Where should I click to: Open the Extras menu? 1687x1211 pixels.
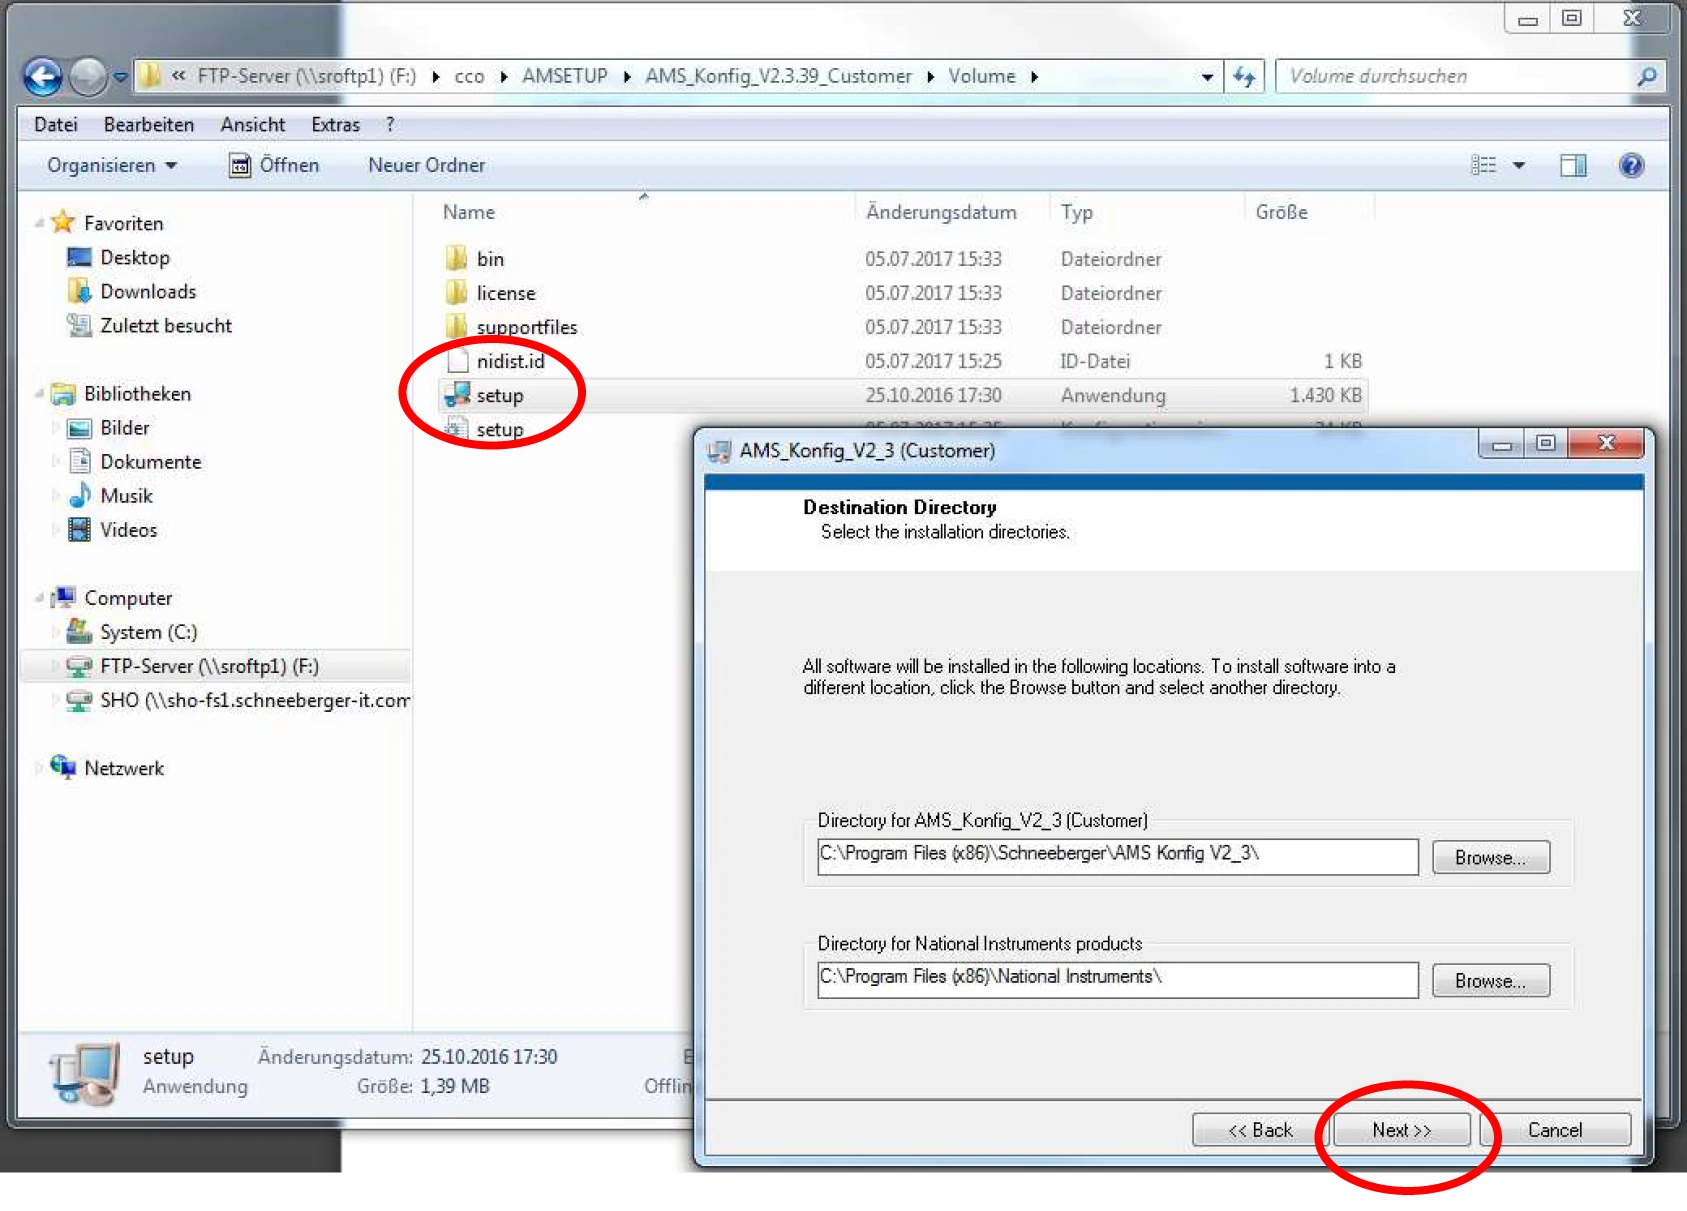335,125
